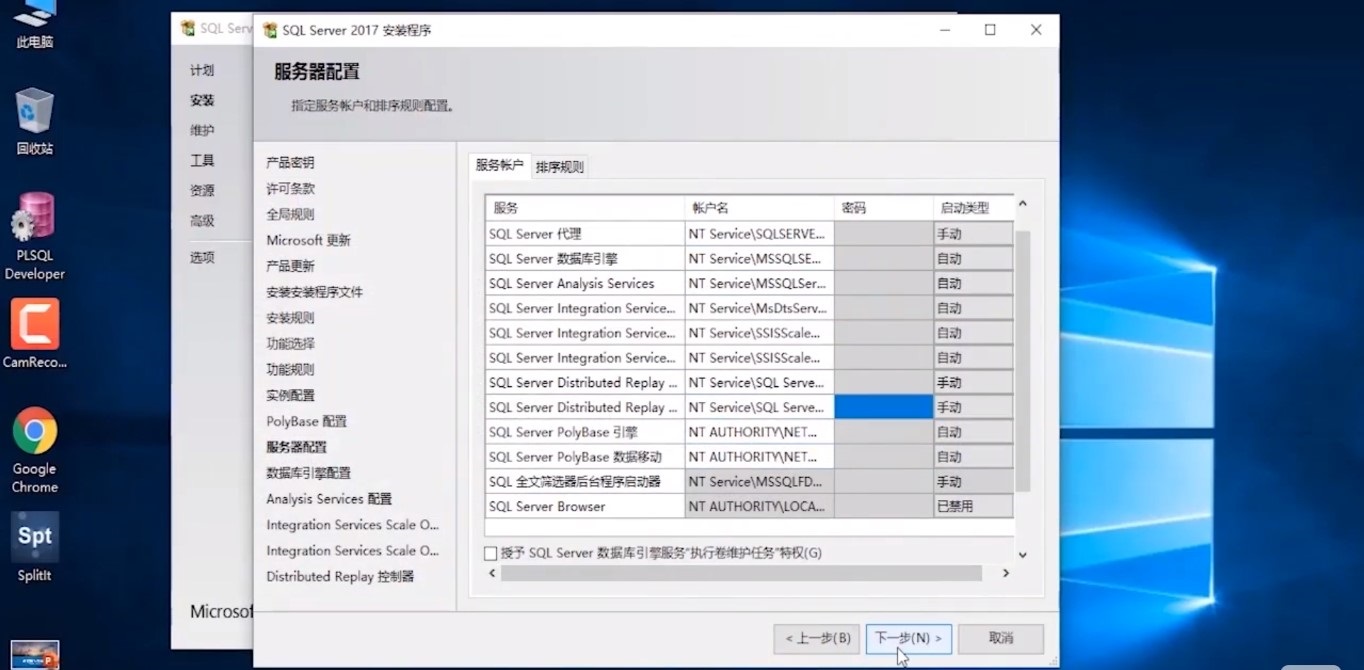Click the Microsoft 更新 step
This screenshot has width=1364, height=670.
(x=308, y=240)
